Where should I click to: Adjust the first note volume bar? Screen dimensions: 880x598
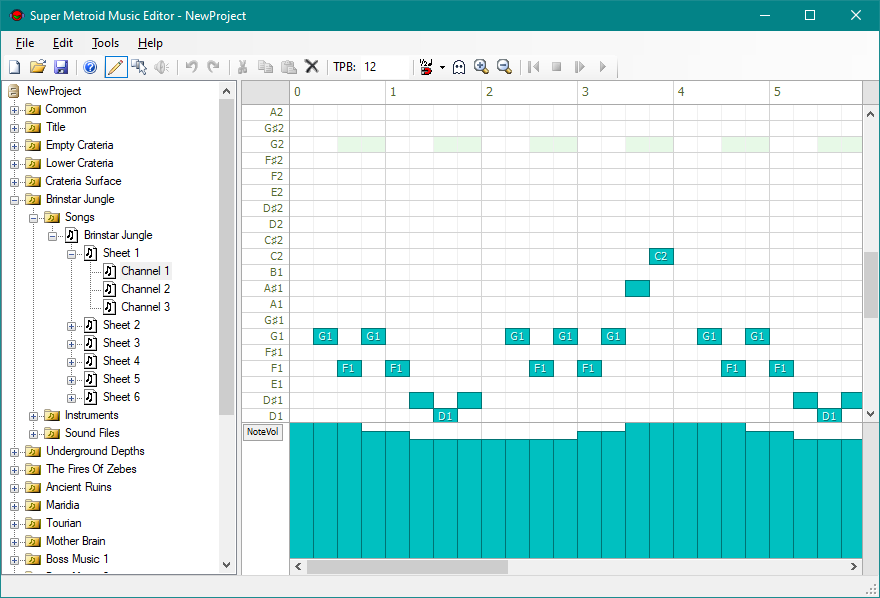(x=301, y=490)
